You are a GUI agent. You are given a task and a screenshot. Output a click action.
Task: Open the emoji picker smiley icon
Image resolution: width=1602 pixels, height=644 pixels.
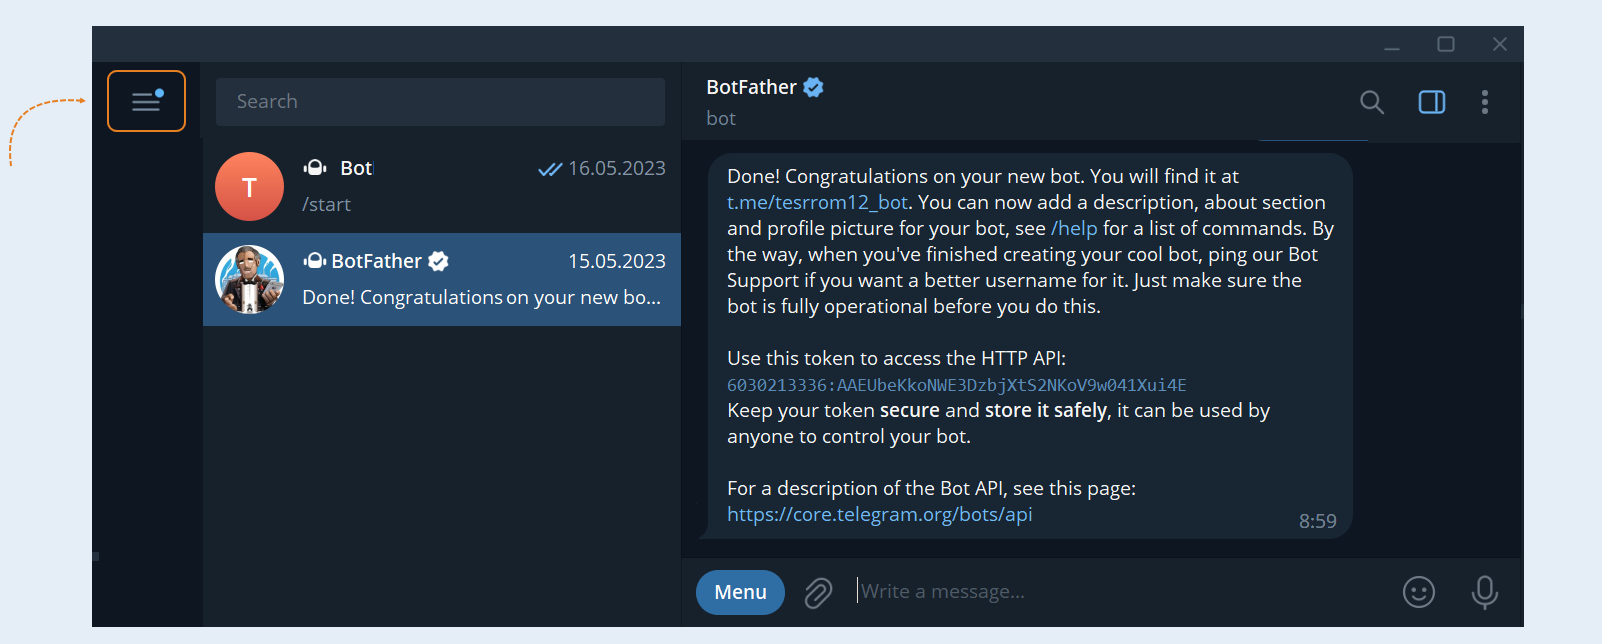tap(1418, 592)
